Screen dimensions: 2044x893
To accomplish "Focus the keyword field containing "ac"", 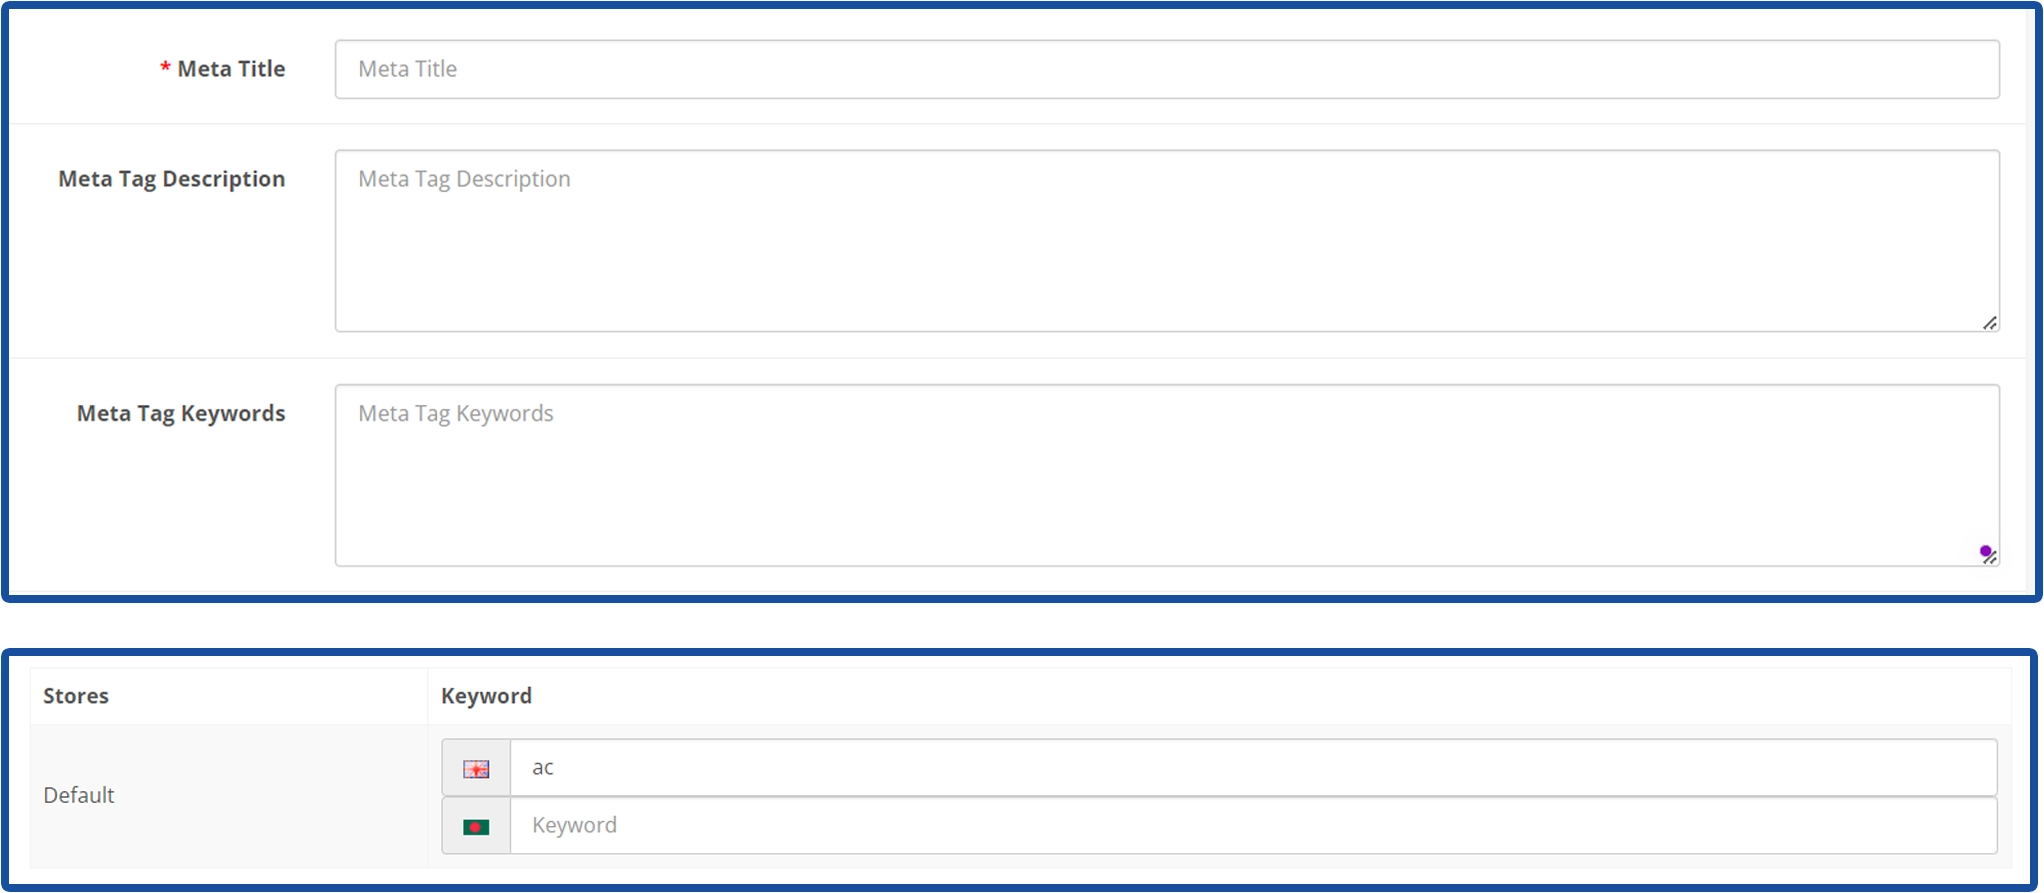I will [x=1252, y=768].
